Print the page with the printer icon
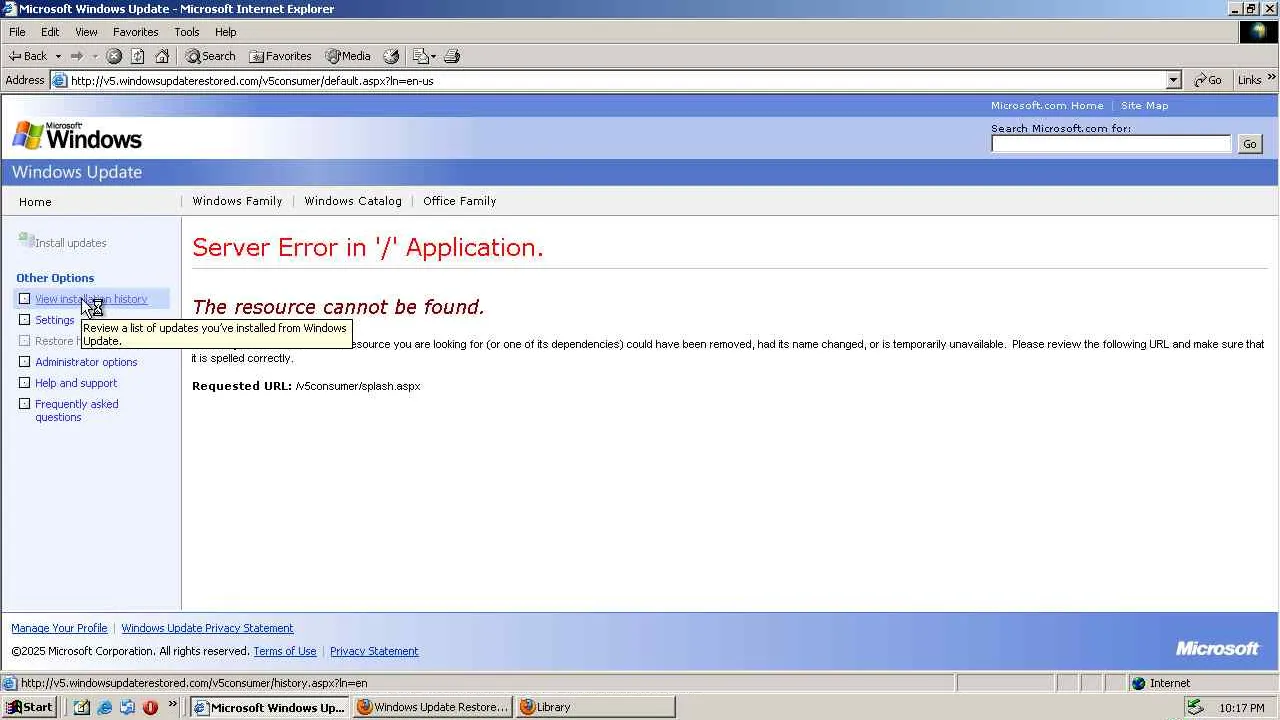This screenshot has width=1280, height=720. (x=452, y=56)
